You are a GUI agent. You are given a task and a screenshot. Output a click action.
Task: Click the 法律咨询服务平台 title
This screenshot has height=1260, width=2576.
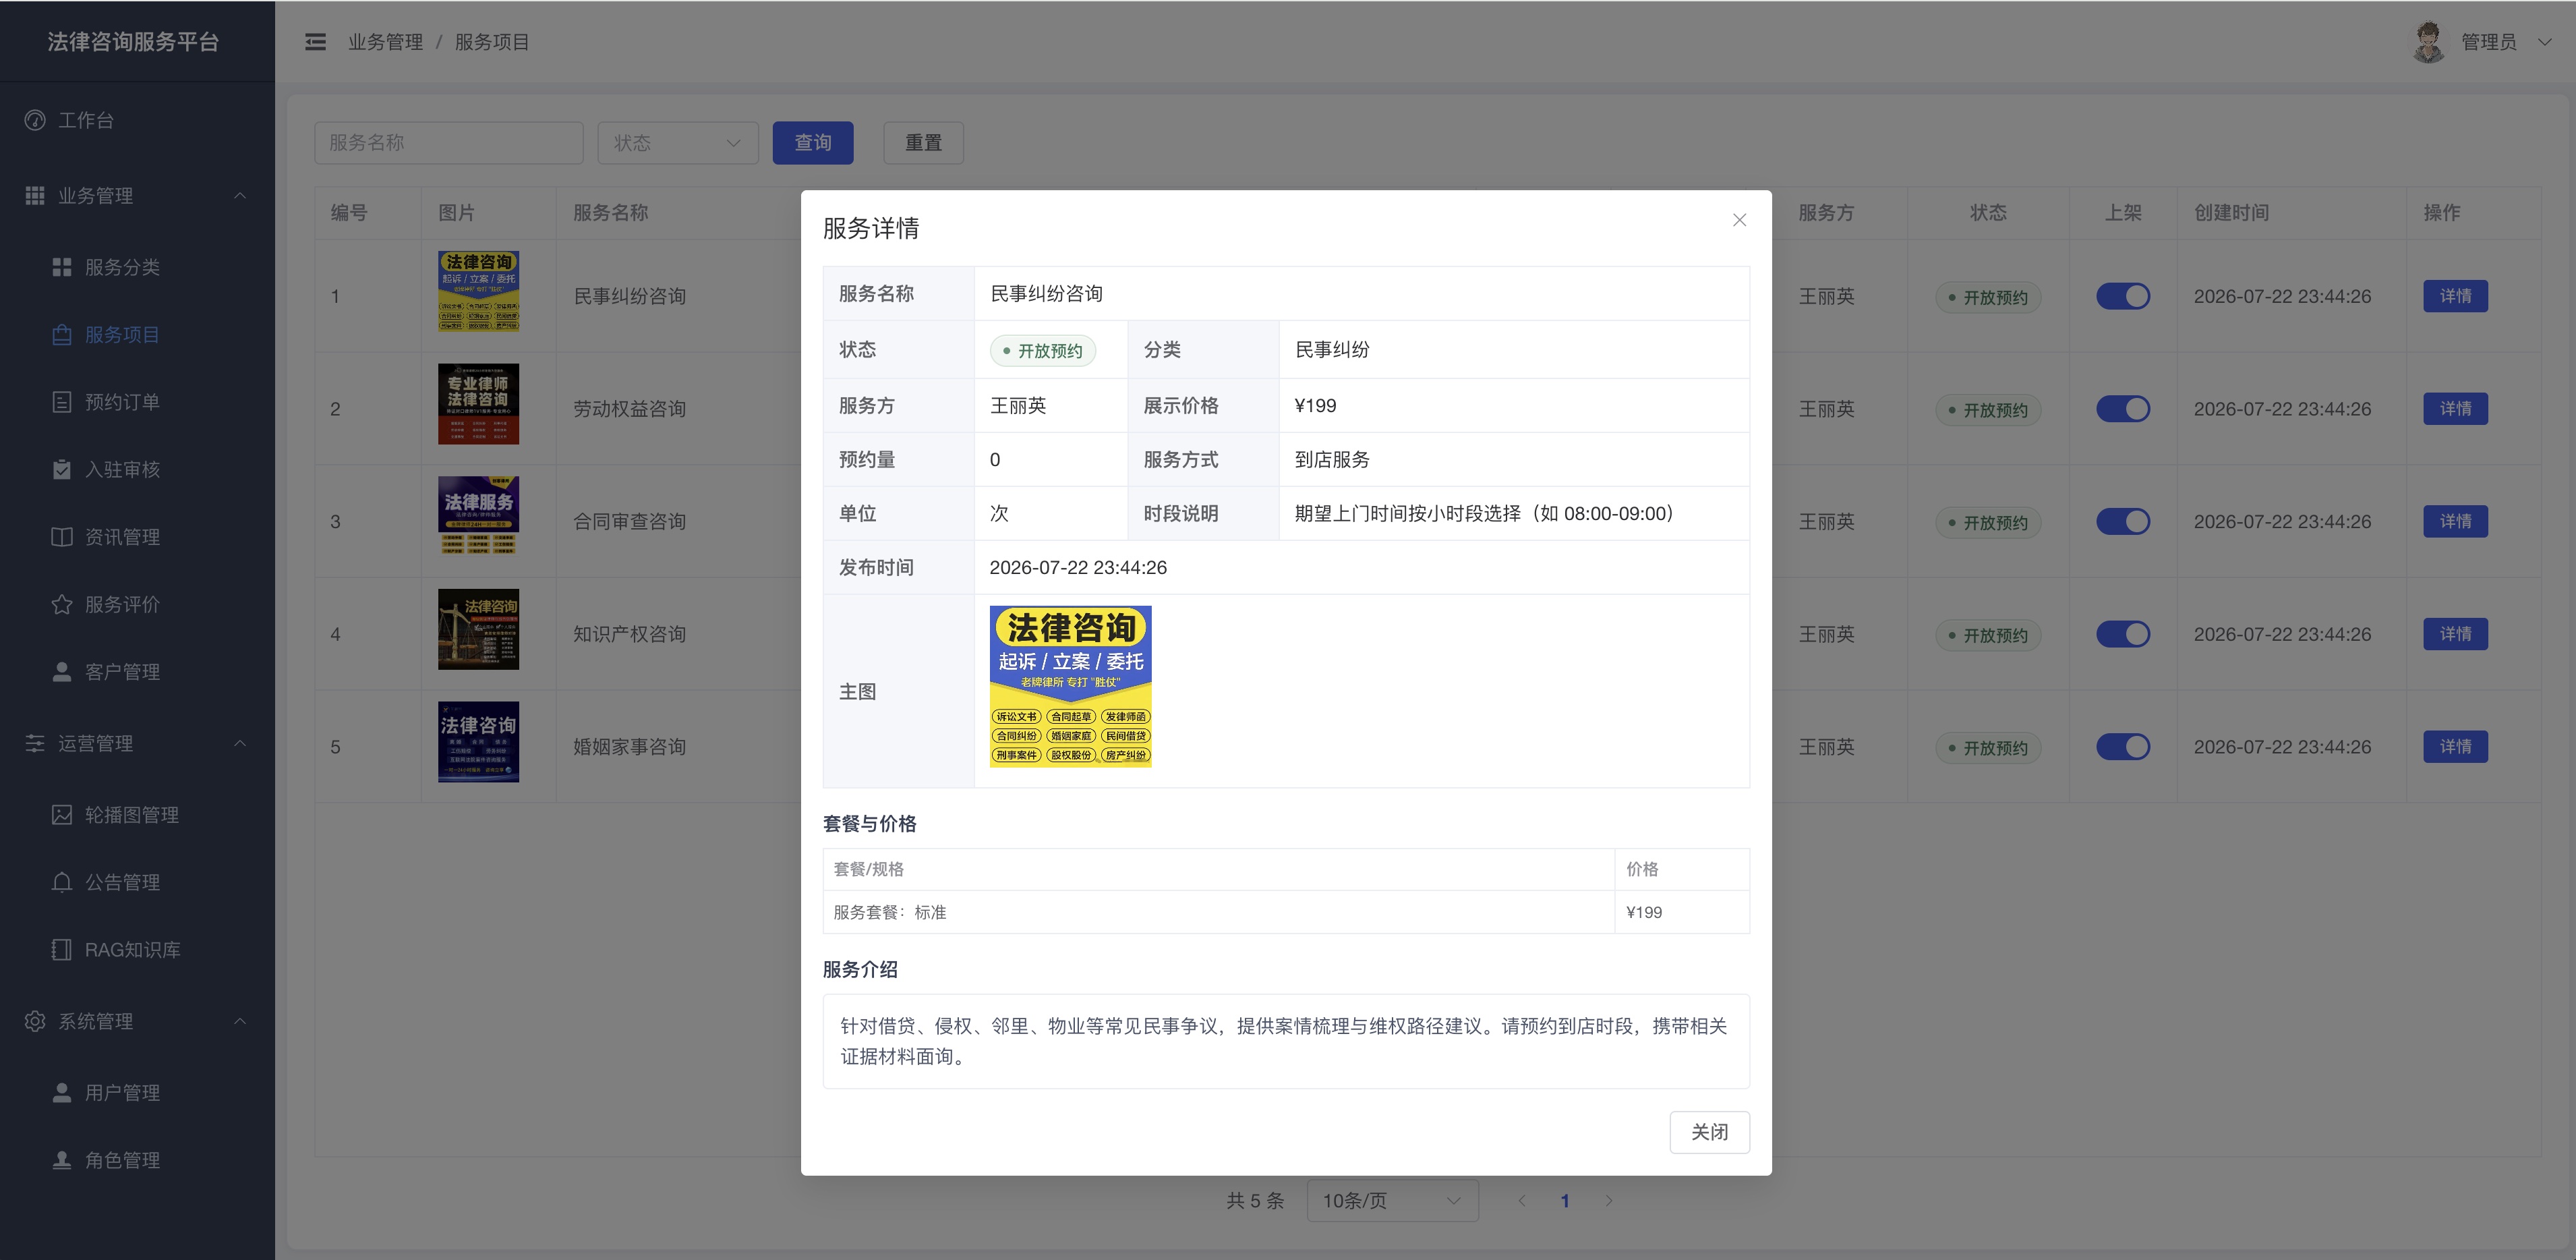(x=133, y=42)
